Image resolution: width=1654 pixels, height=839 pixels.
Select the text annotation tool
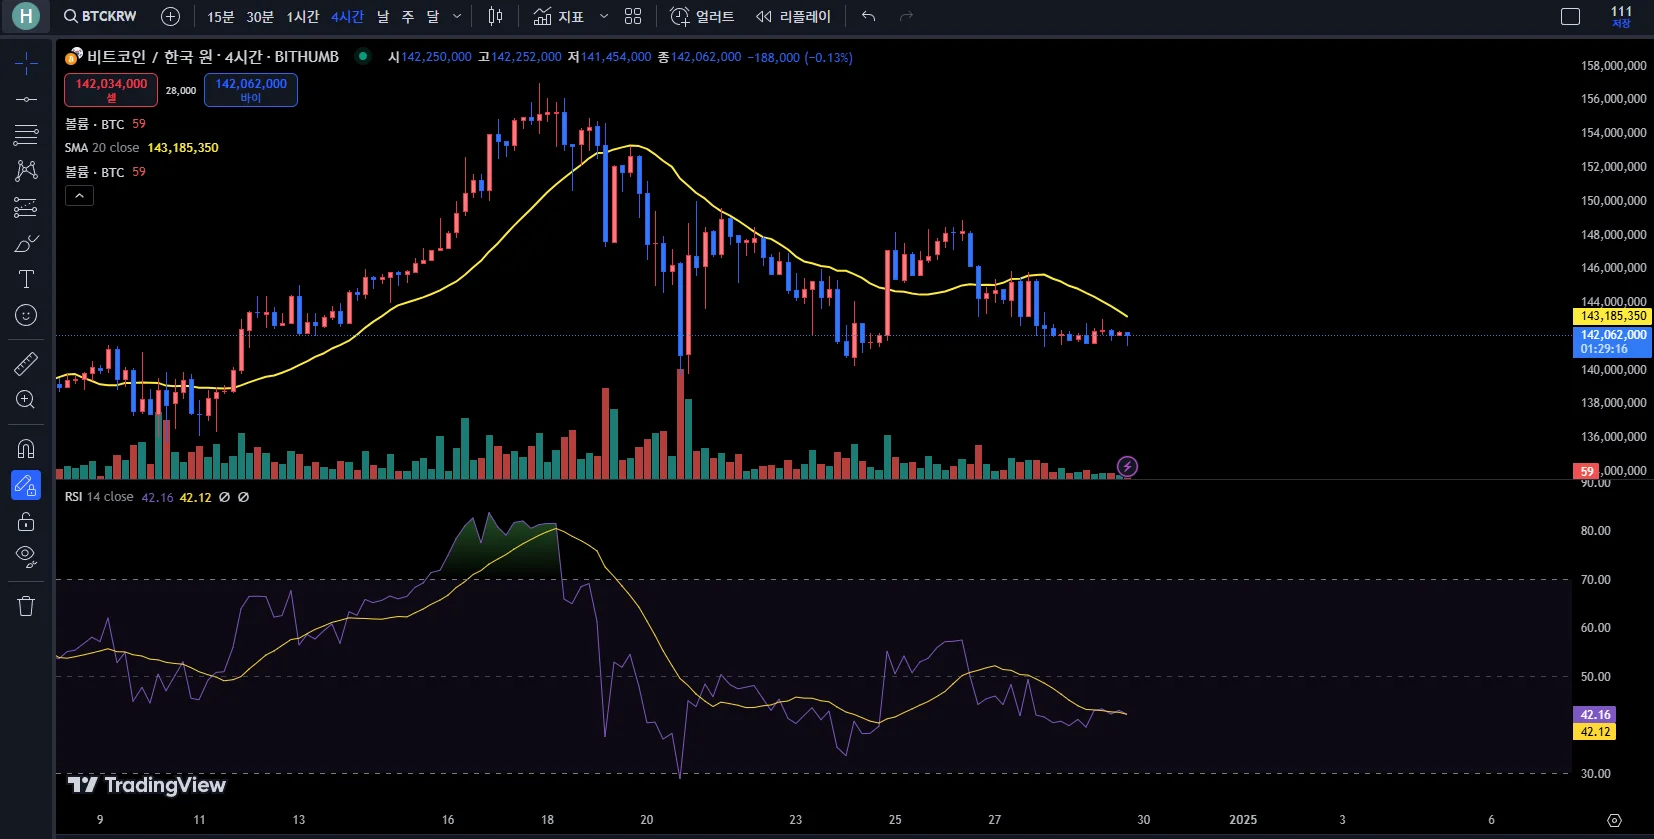26,279
